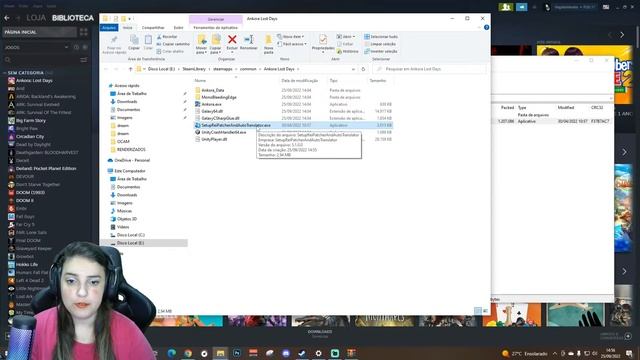Sort by Data de modificação column

click(x=300, y=81)
